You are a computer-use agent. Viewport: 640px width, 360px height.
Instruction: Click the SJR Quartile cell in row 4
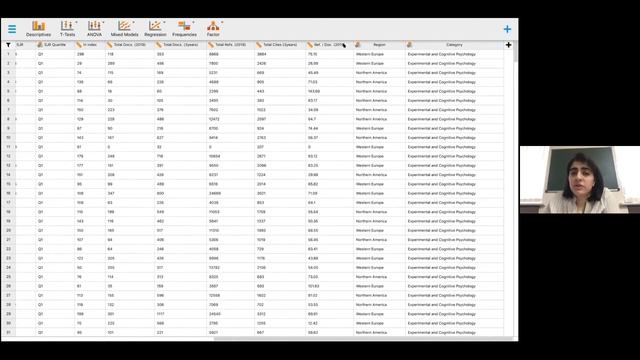coord(55,82)
